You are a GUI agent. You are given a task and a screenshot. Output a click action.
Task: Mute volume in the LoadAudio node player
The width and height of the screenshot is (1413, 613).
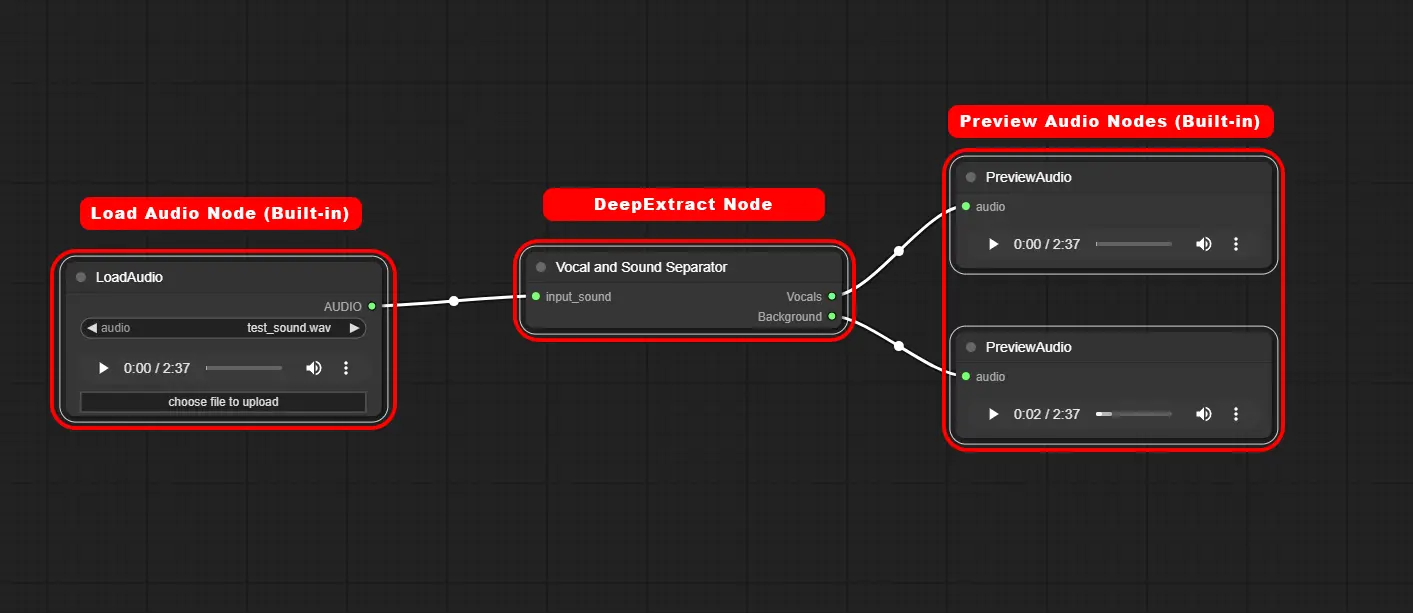click(x=314, y=368)
